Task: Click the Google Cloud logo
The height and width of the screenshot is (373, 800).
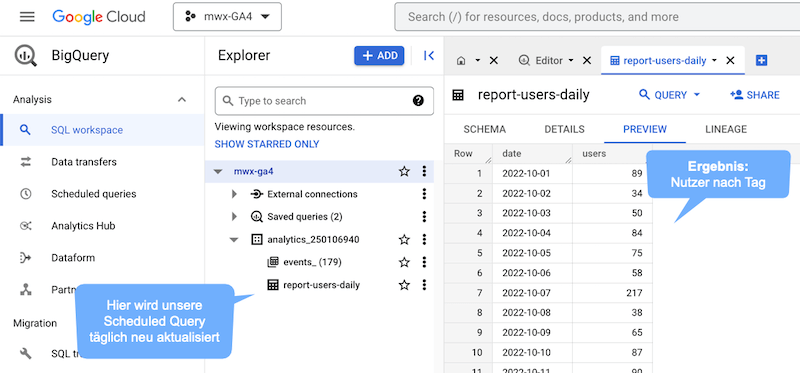Action: [99, 17]
